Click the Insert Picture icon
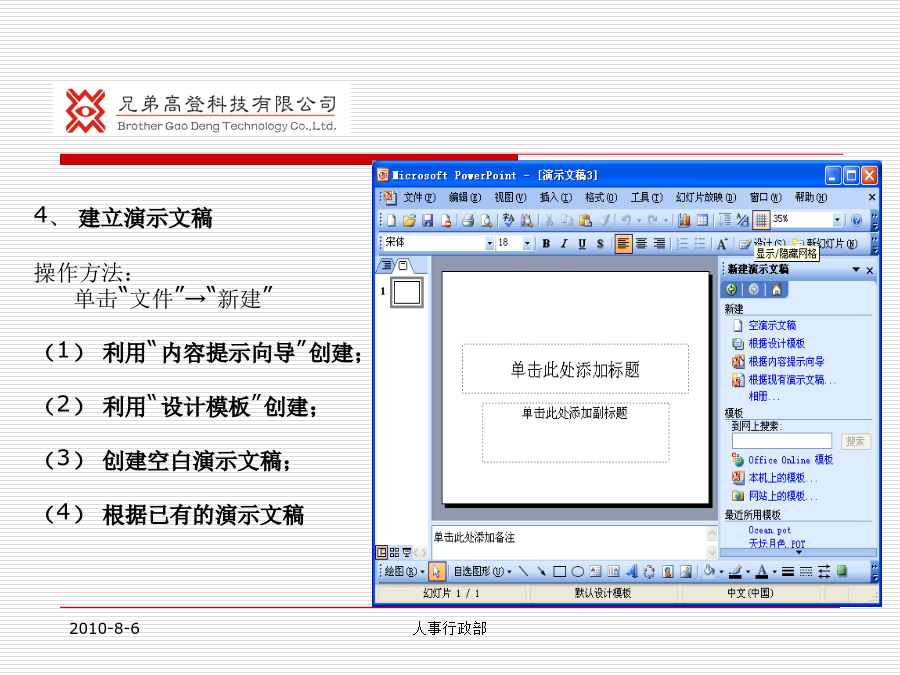Image resolution: width=900 pixels, height=675 pixels. 686,572
